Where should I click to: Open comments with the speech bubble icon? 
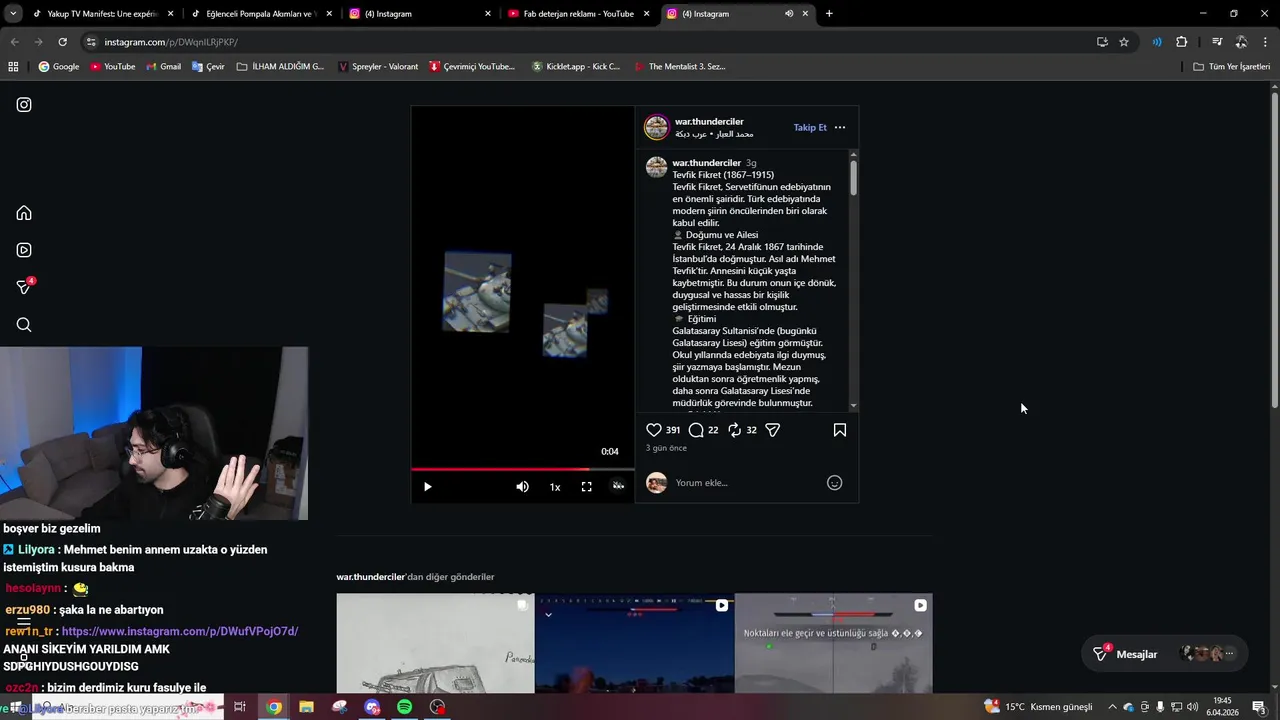[x=696, y=430]
